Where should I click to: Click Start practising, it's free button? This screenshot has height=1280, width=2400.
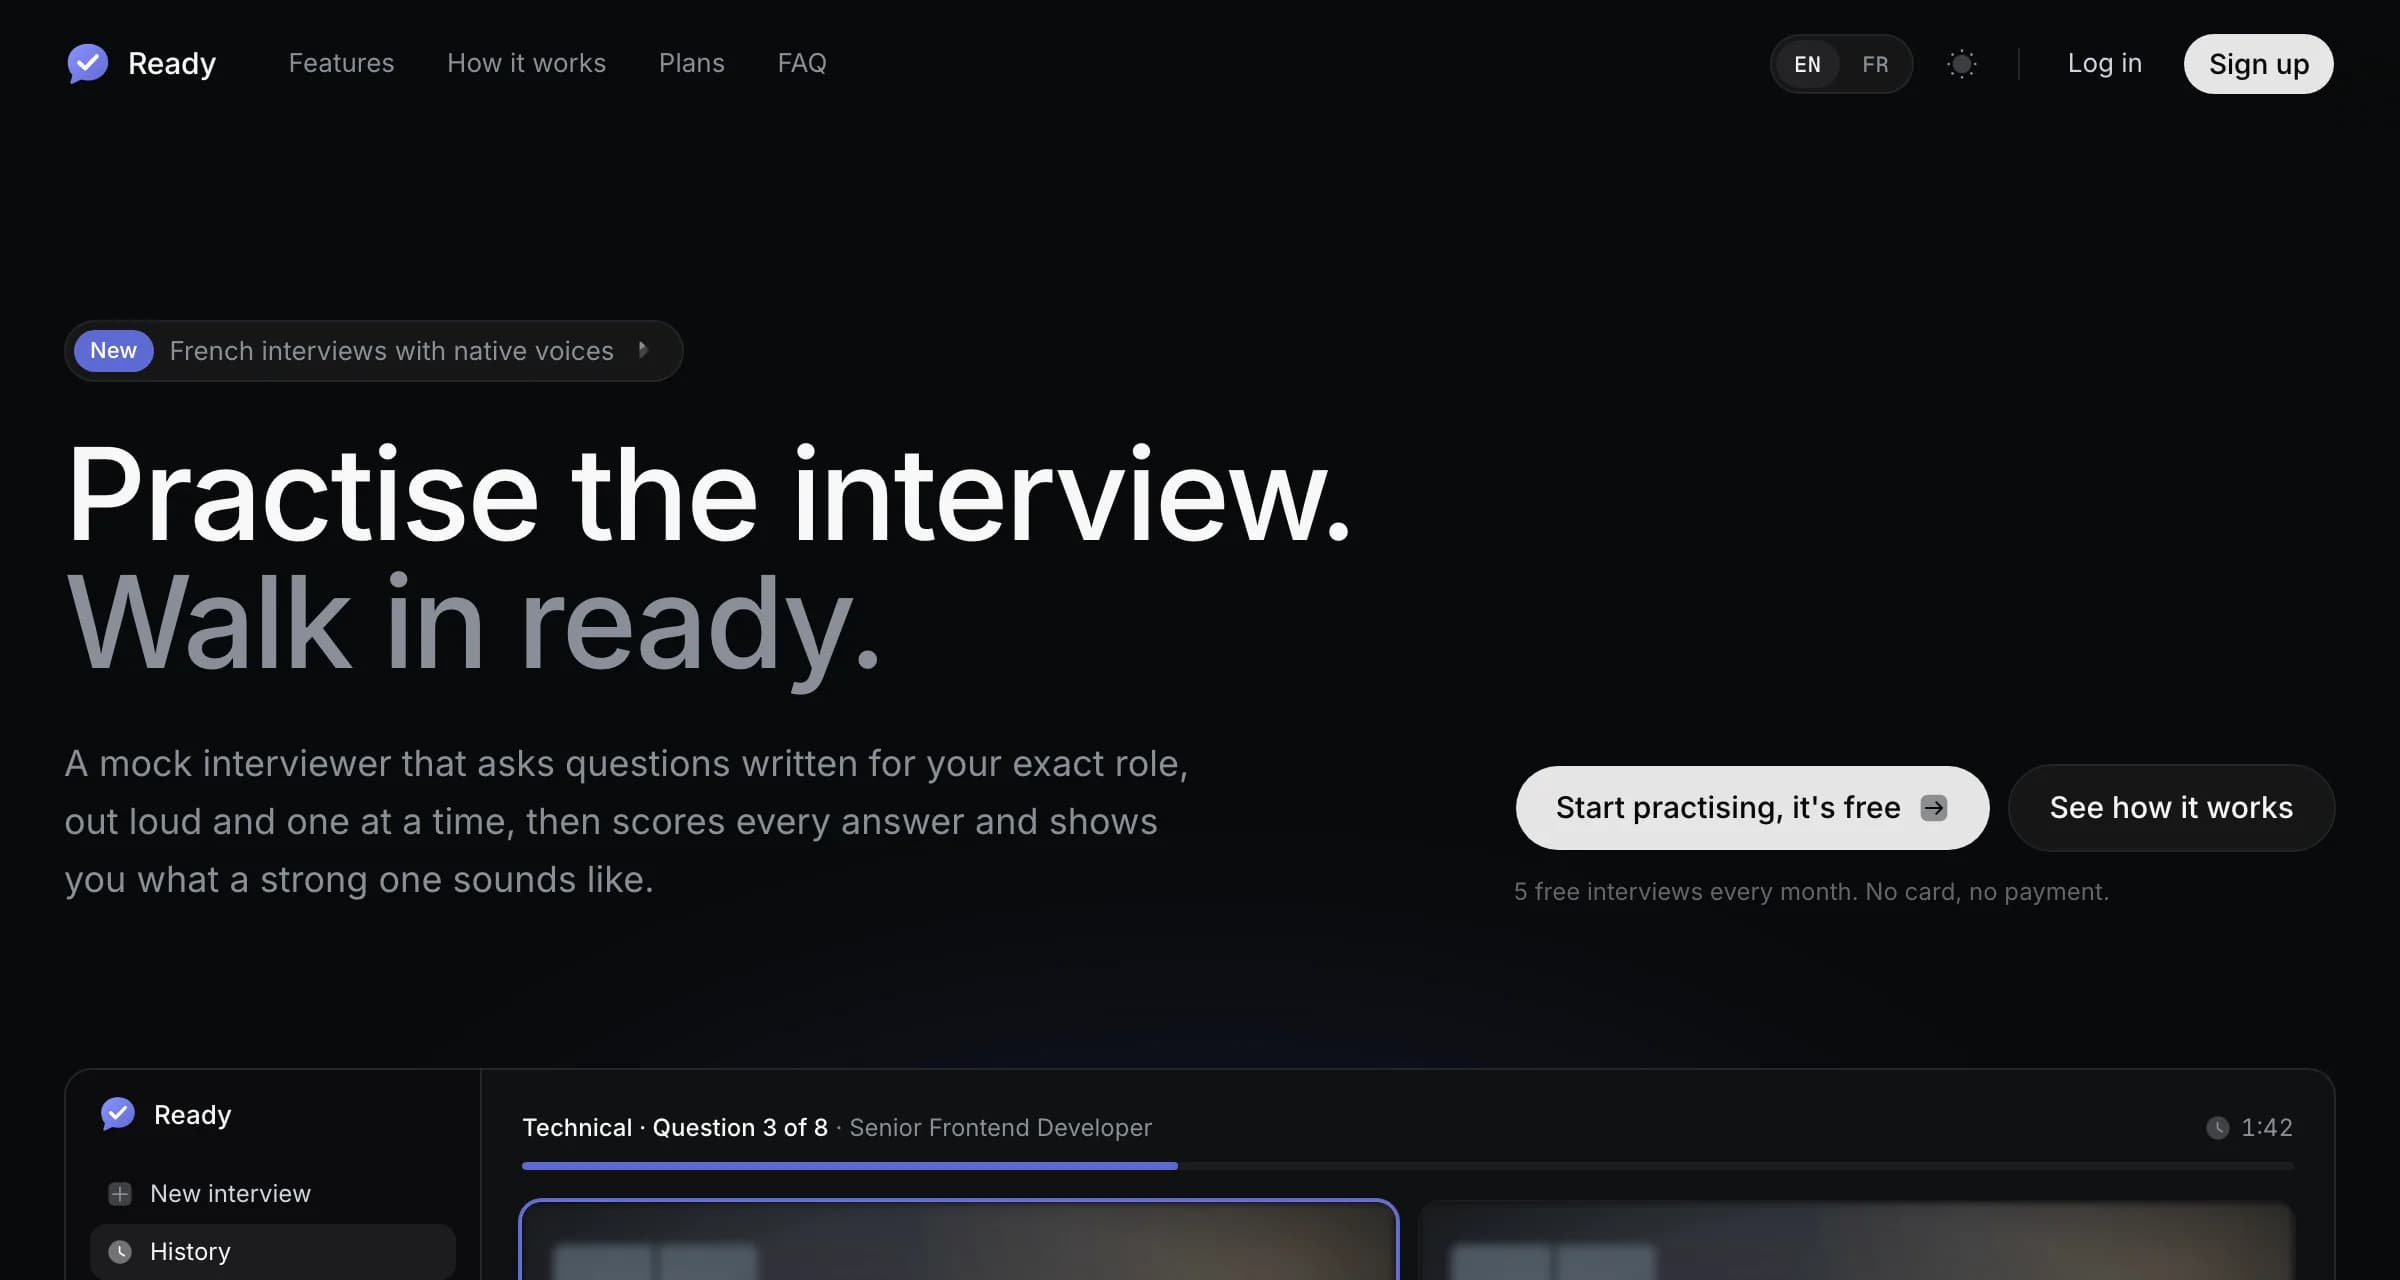1752,808
